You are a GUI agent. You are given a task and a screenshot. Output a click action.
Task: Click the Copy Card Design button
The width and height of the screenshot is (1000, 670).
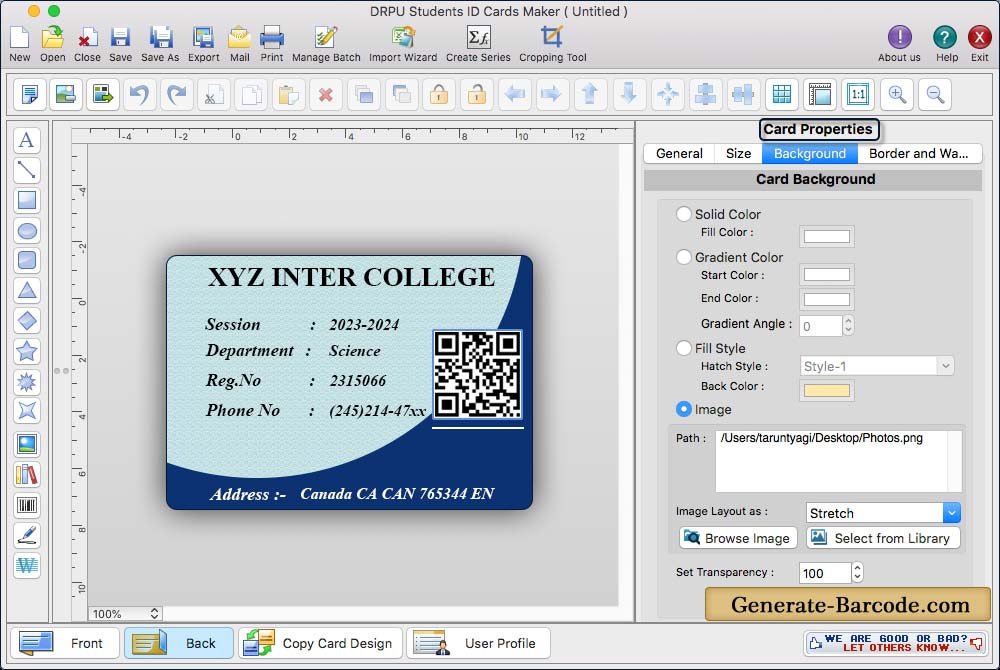click(x=320, y=643)
